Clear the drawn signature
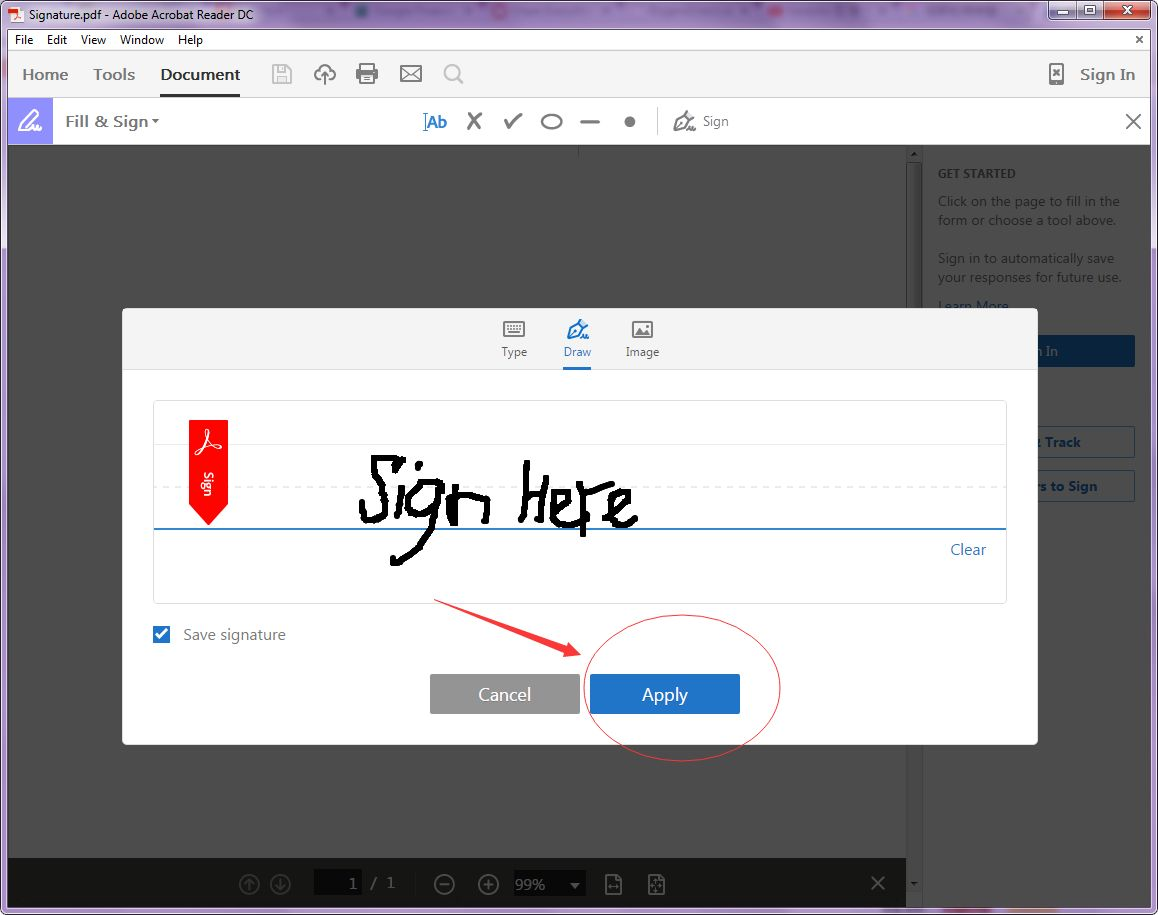The width and height of the screenshot is (1158, 915). point(967,549)
